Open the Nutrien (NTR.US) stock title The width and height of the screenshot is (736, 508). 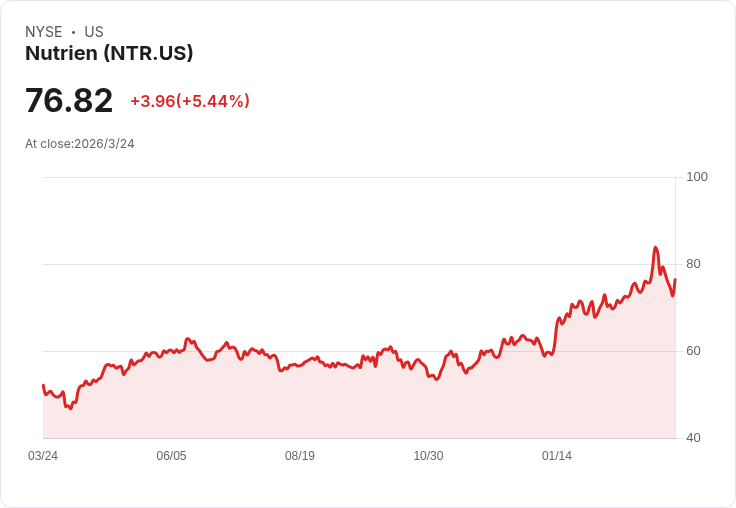pyautogui.click(x=109, y=54)
